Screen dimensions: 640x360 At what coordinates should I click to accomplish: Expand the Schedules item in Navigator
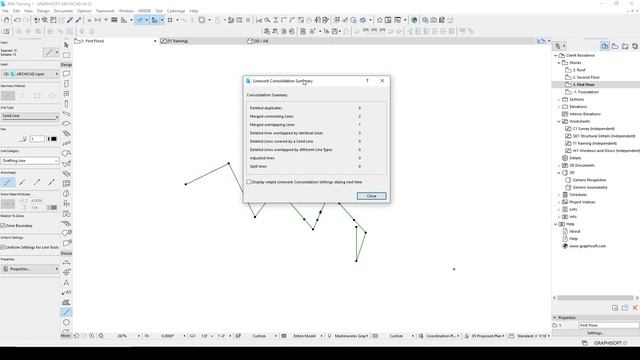click(x=559, y=195)
